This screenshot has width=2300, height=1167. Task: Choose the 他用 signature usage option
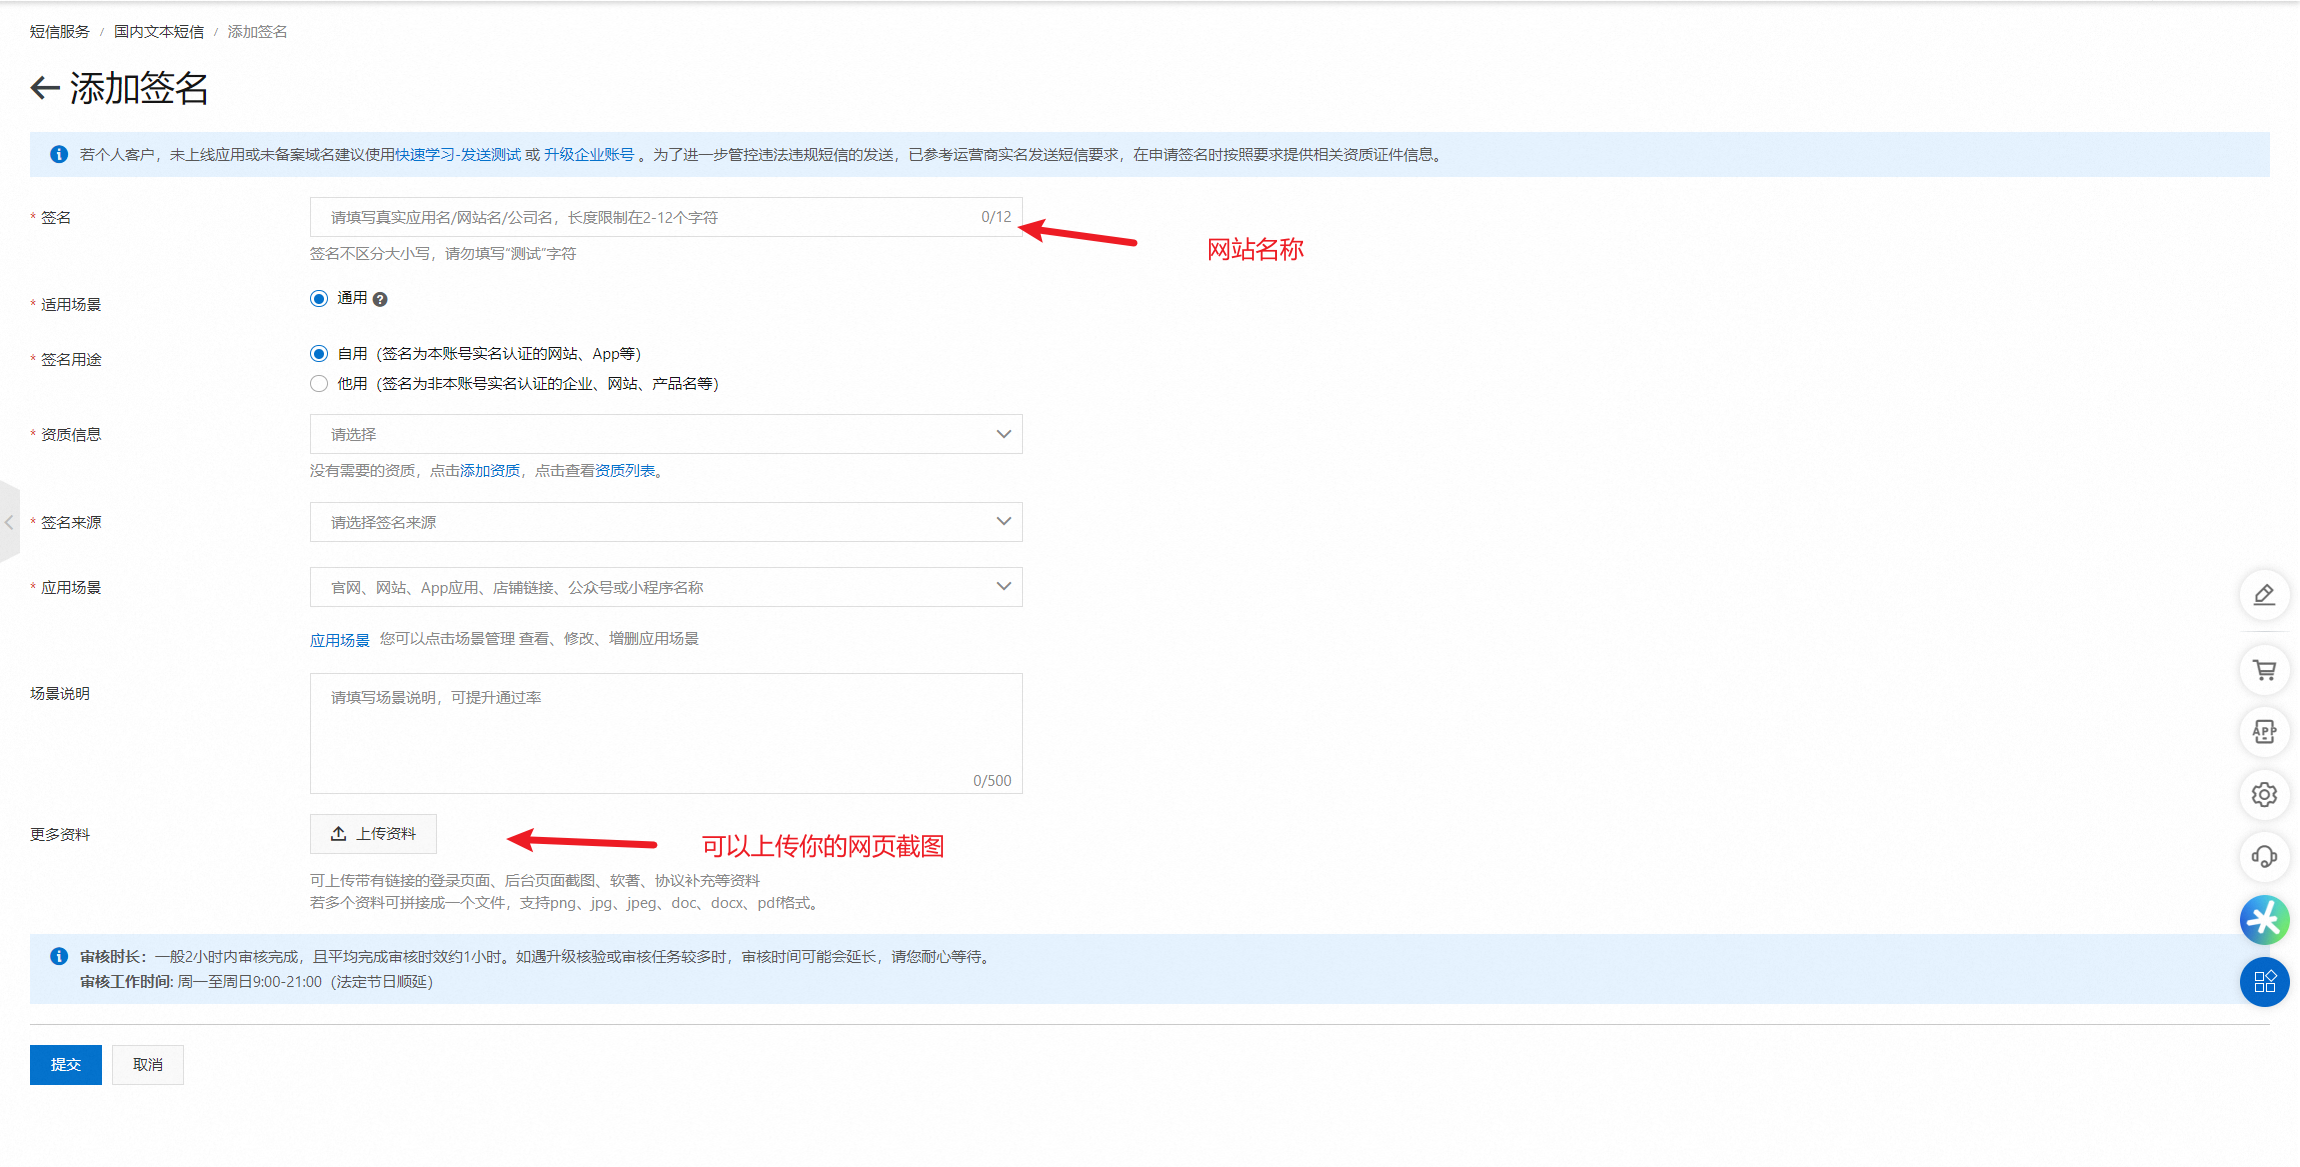319,384
